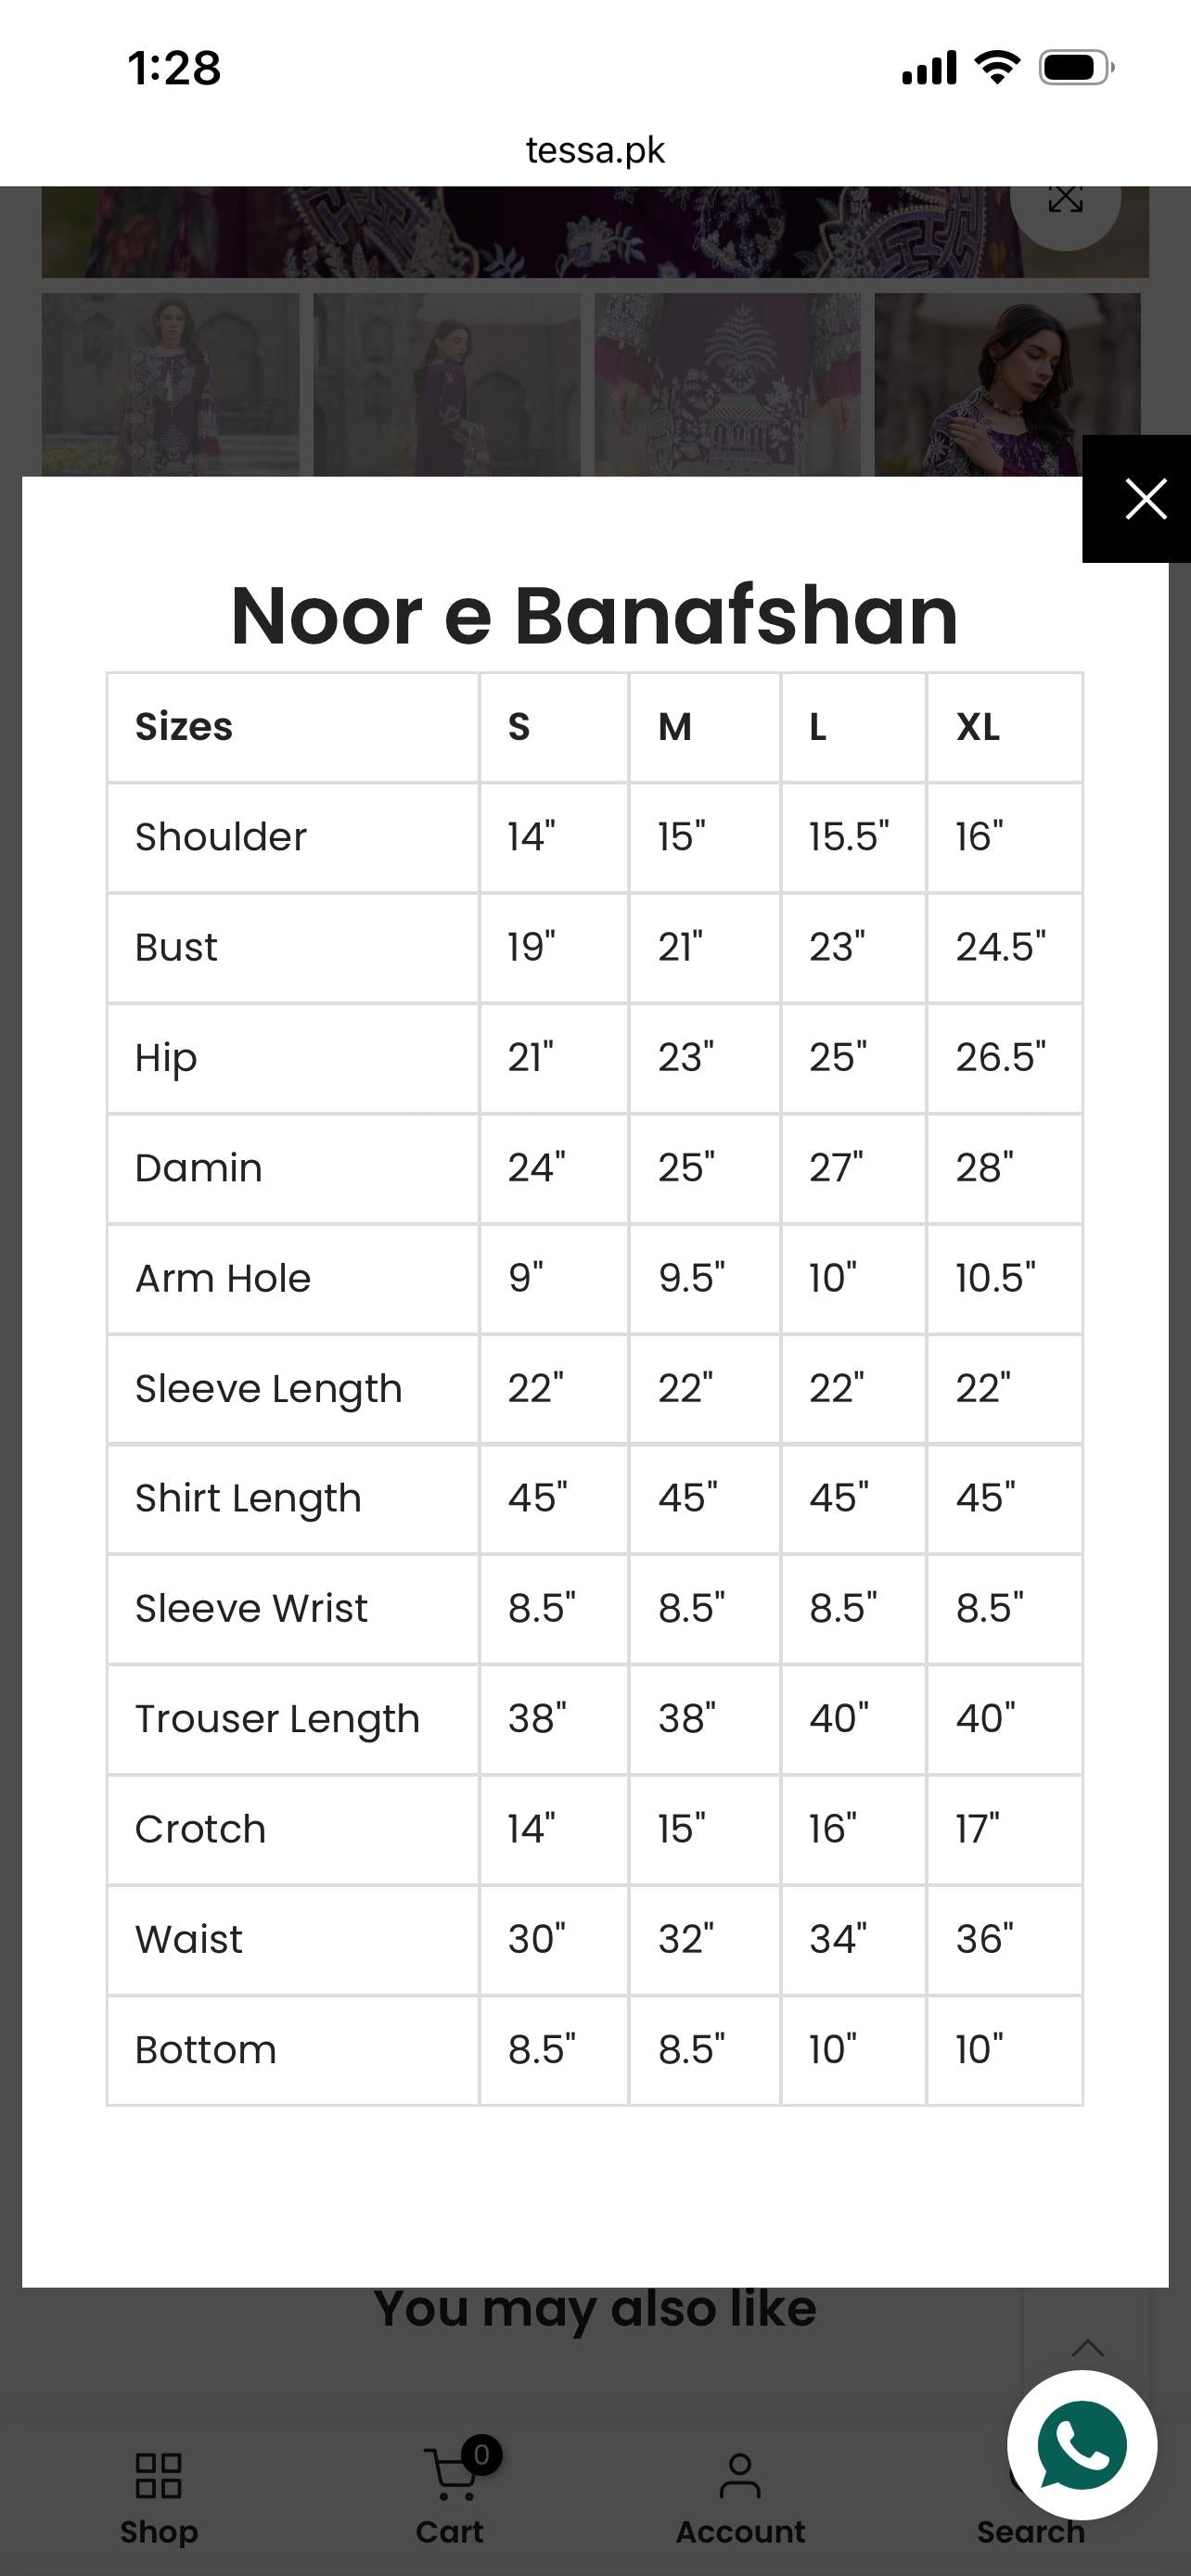Viewport: 1191px width, 2576px height.
Task: Tap the Noor e Banafshan title
Action: point(595,616)
